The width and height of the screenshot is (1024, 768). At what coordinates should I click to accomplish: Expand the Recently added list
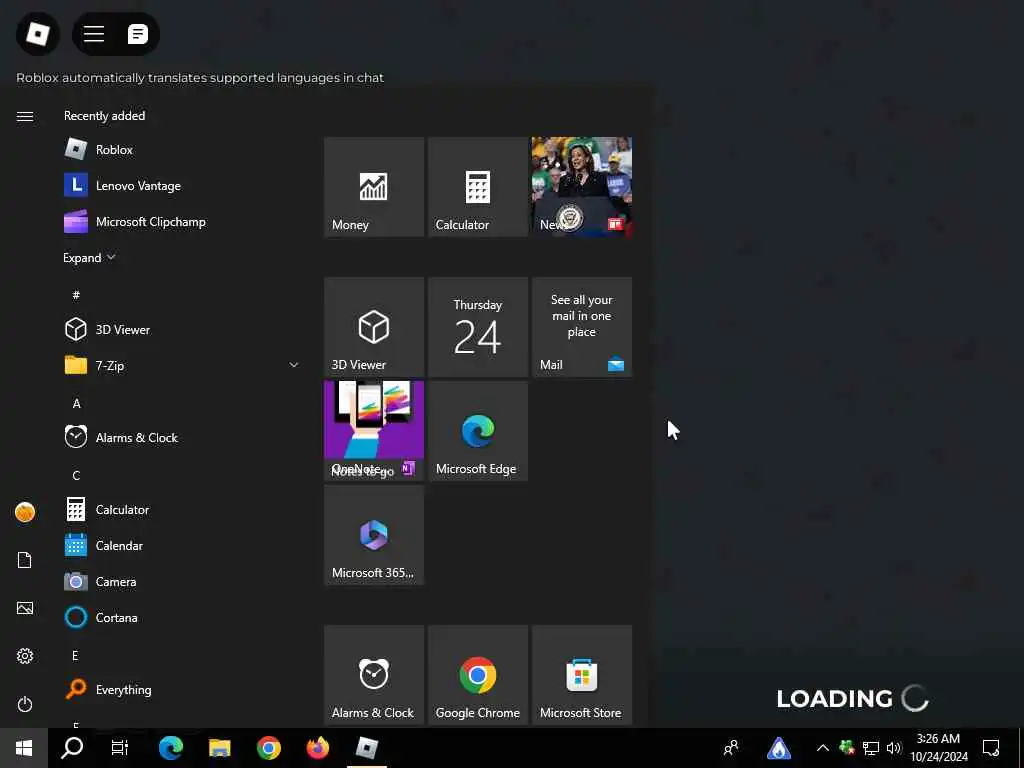(89, 258)
